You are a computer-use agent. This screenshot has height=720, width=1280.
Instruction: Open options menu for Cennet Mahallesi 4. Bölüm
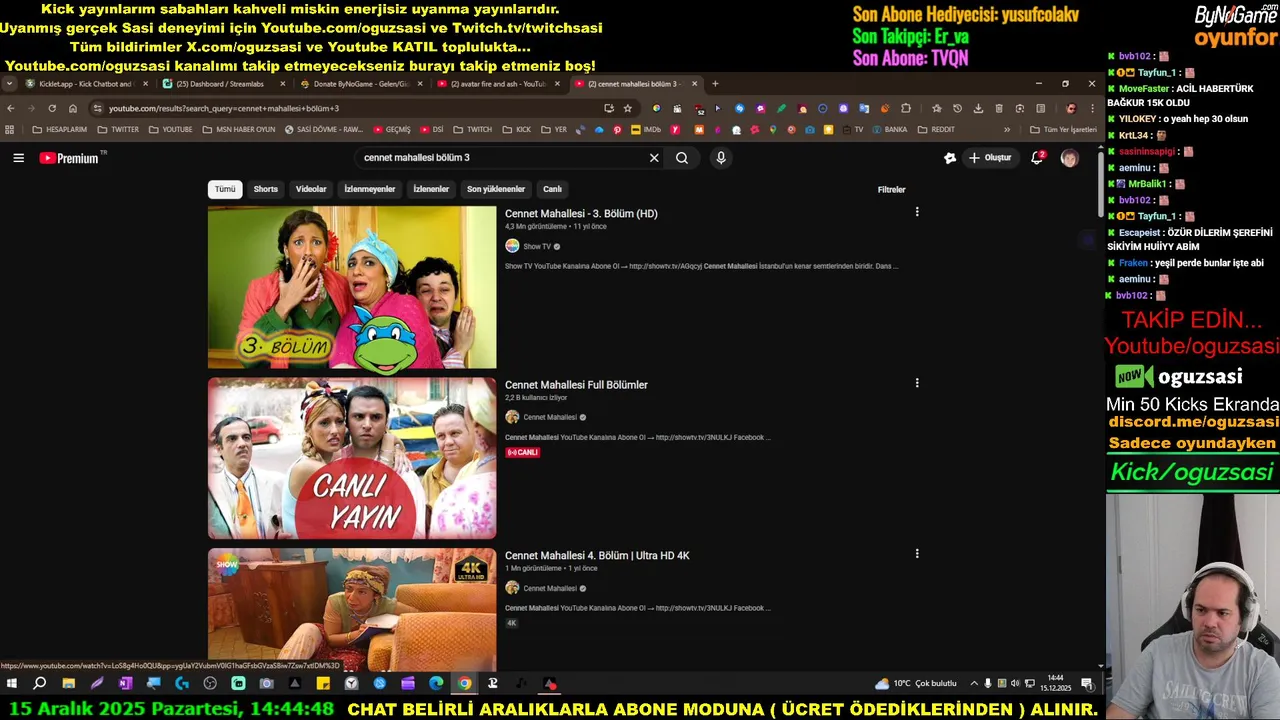point(917,554)
